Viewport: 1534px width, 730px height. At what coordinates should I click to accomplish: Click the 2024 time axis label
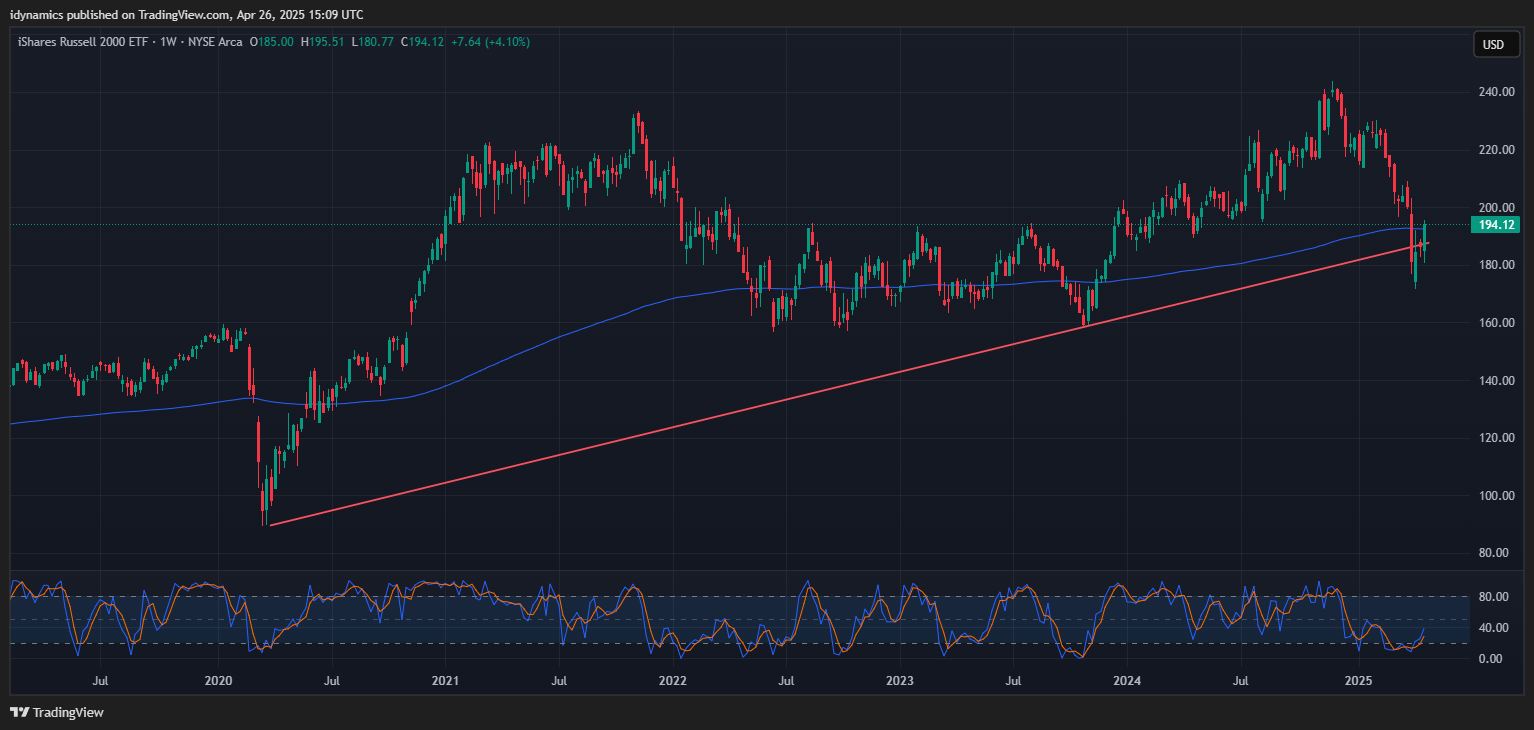point(1127,681)
